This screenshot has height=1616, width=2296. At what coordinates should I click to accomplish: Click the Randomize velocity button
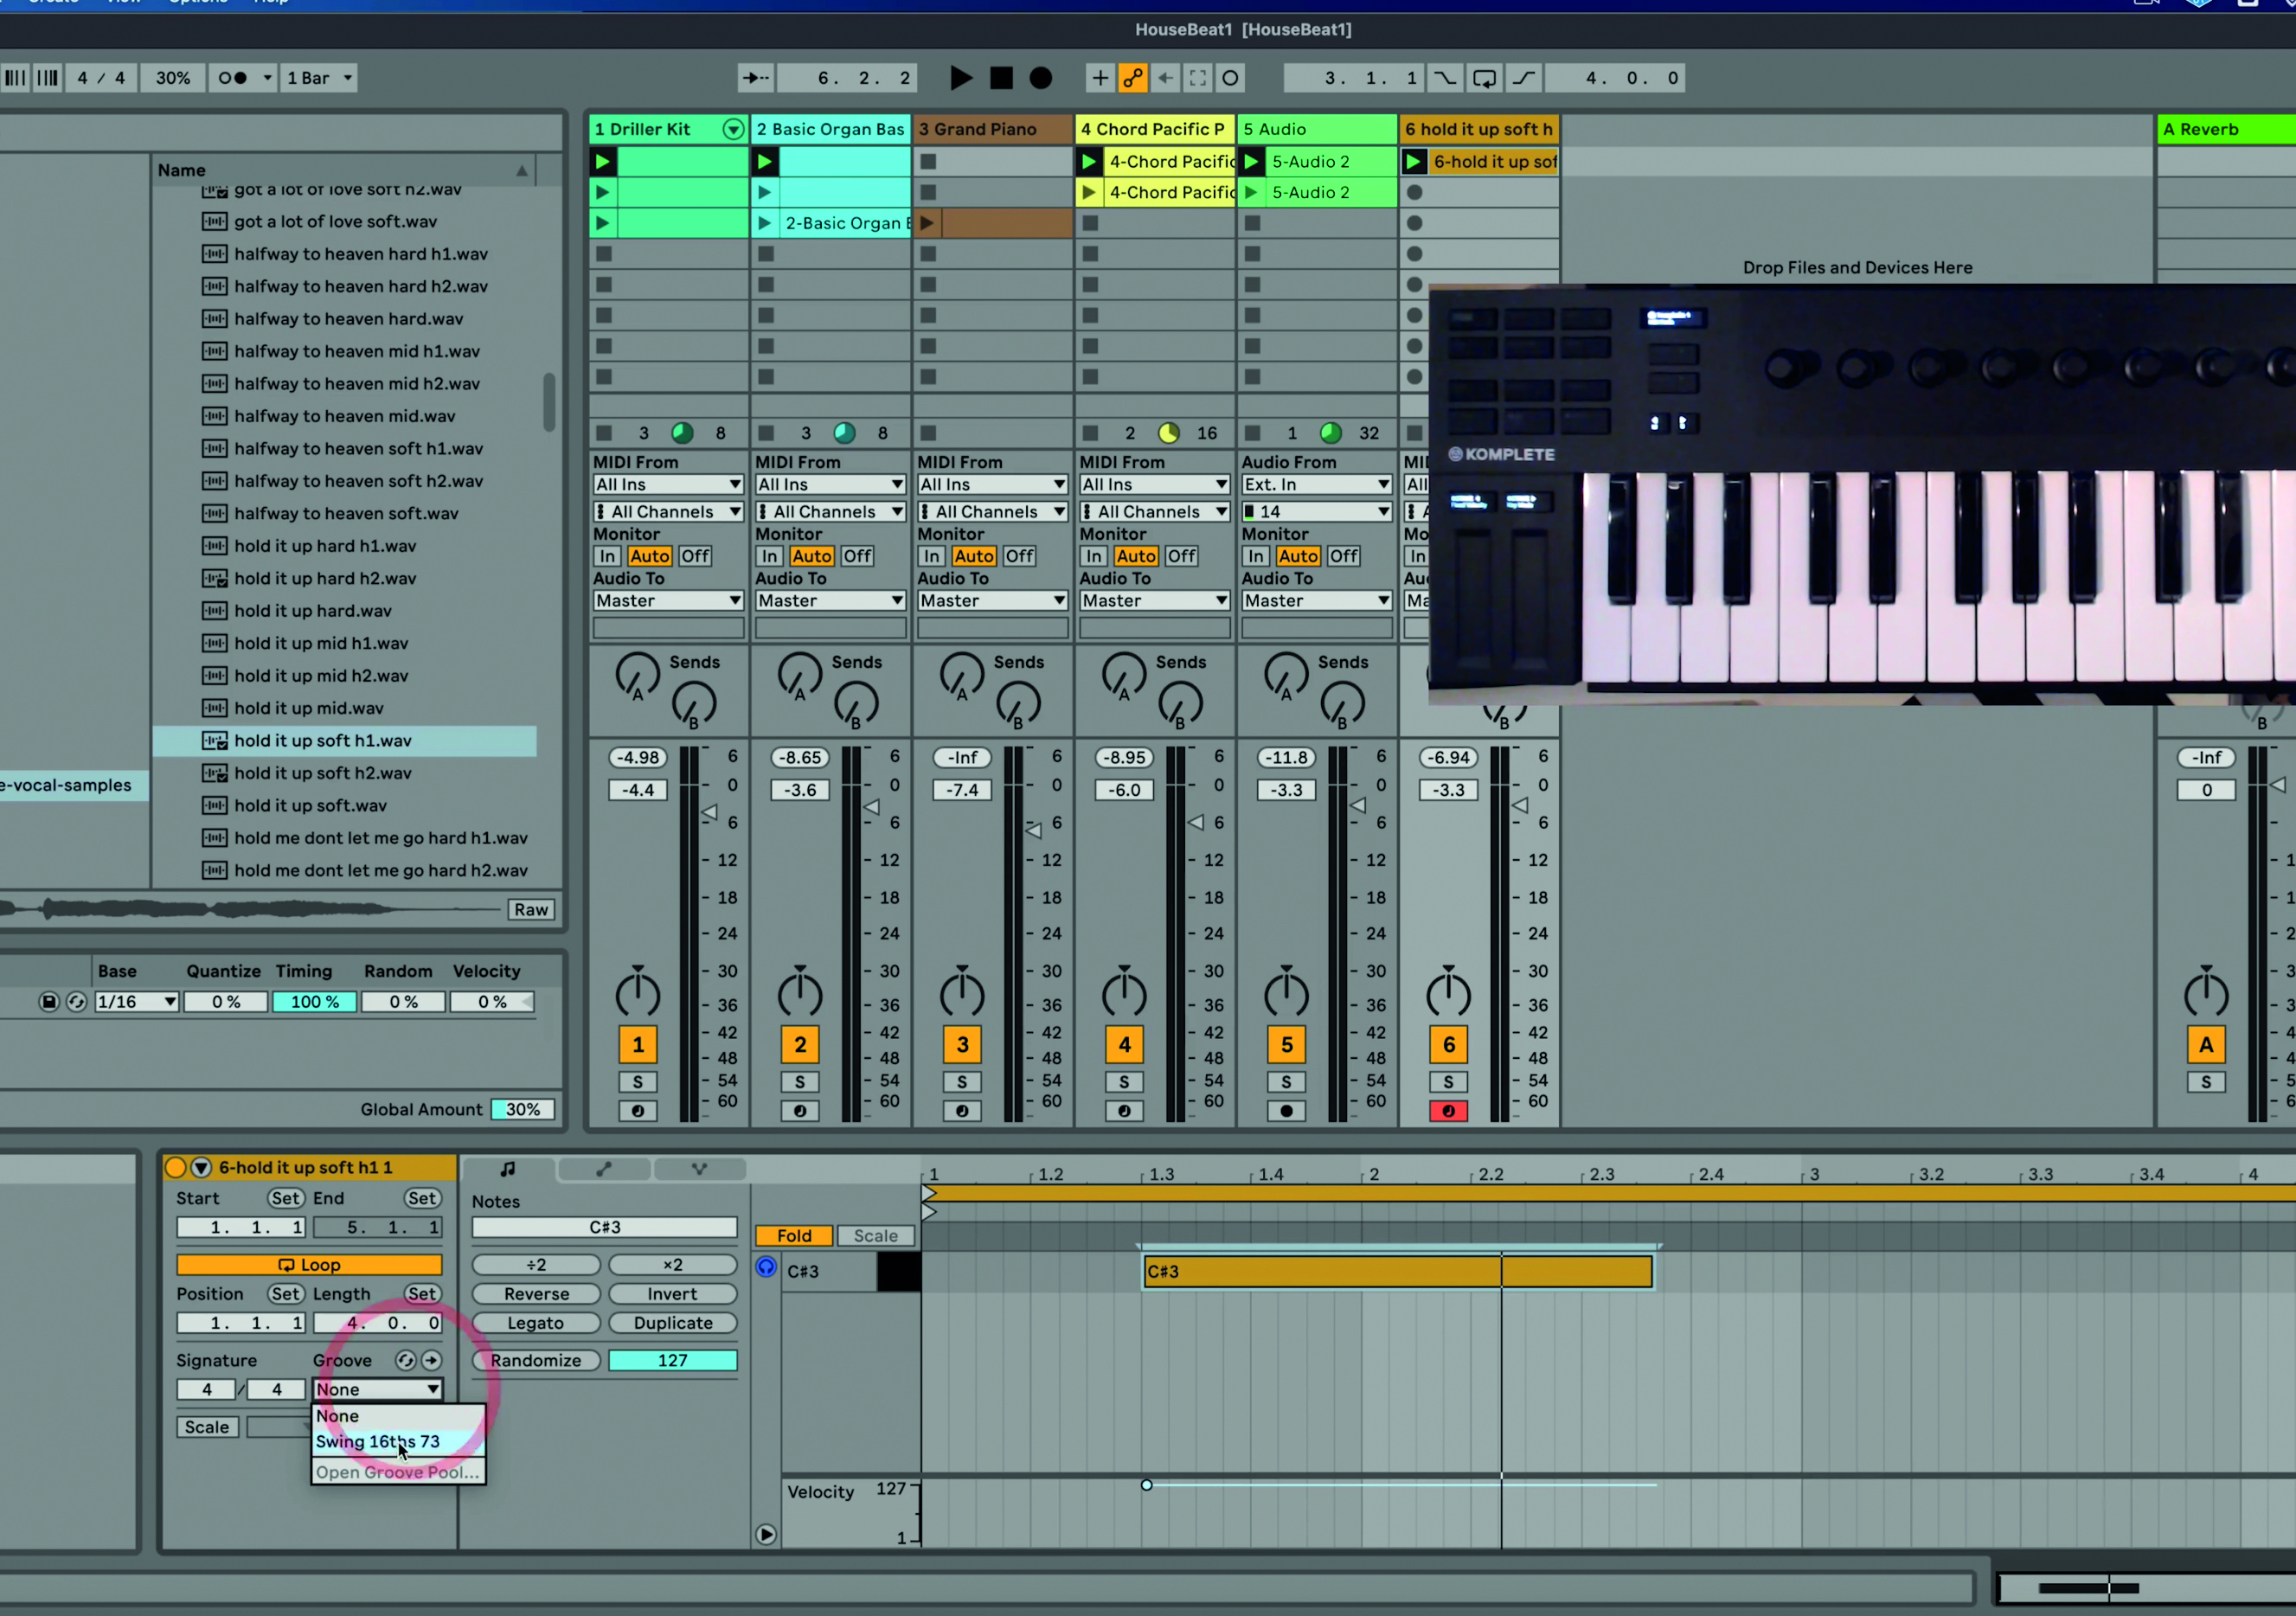pos(536,1360)
